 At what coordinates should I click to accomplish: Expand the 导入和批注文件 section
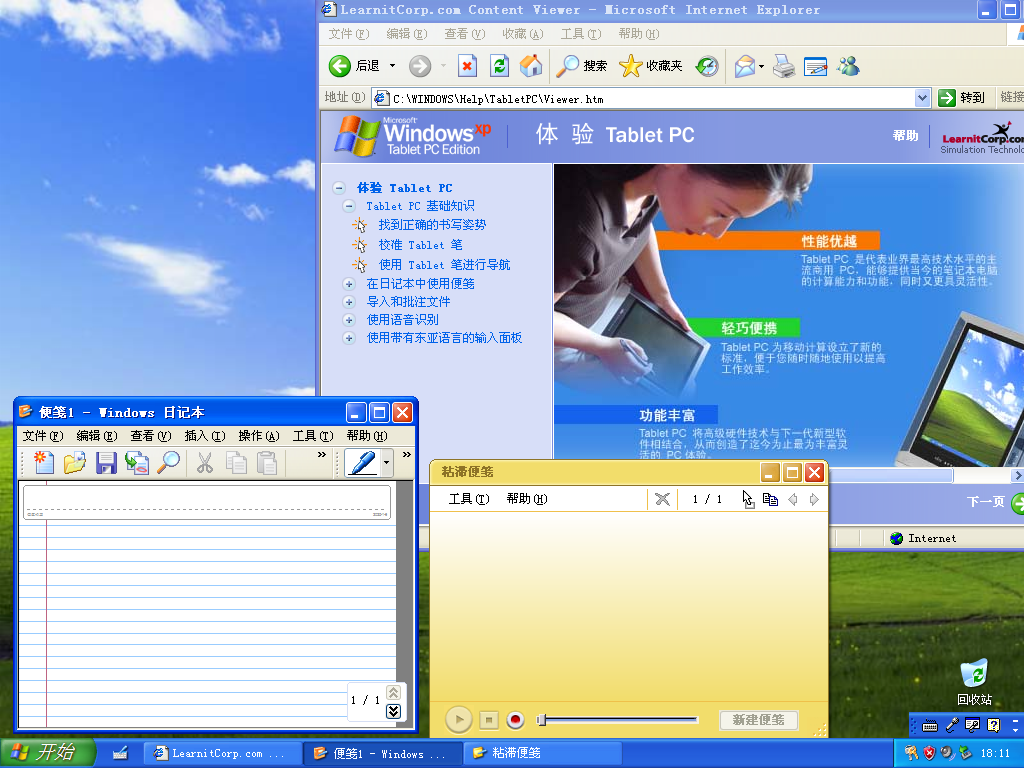[x=349, y=302]
